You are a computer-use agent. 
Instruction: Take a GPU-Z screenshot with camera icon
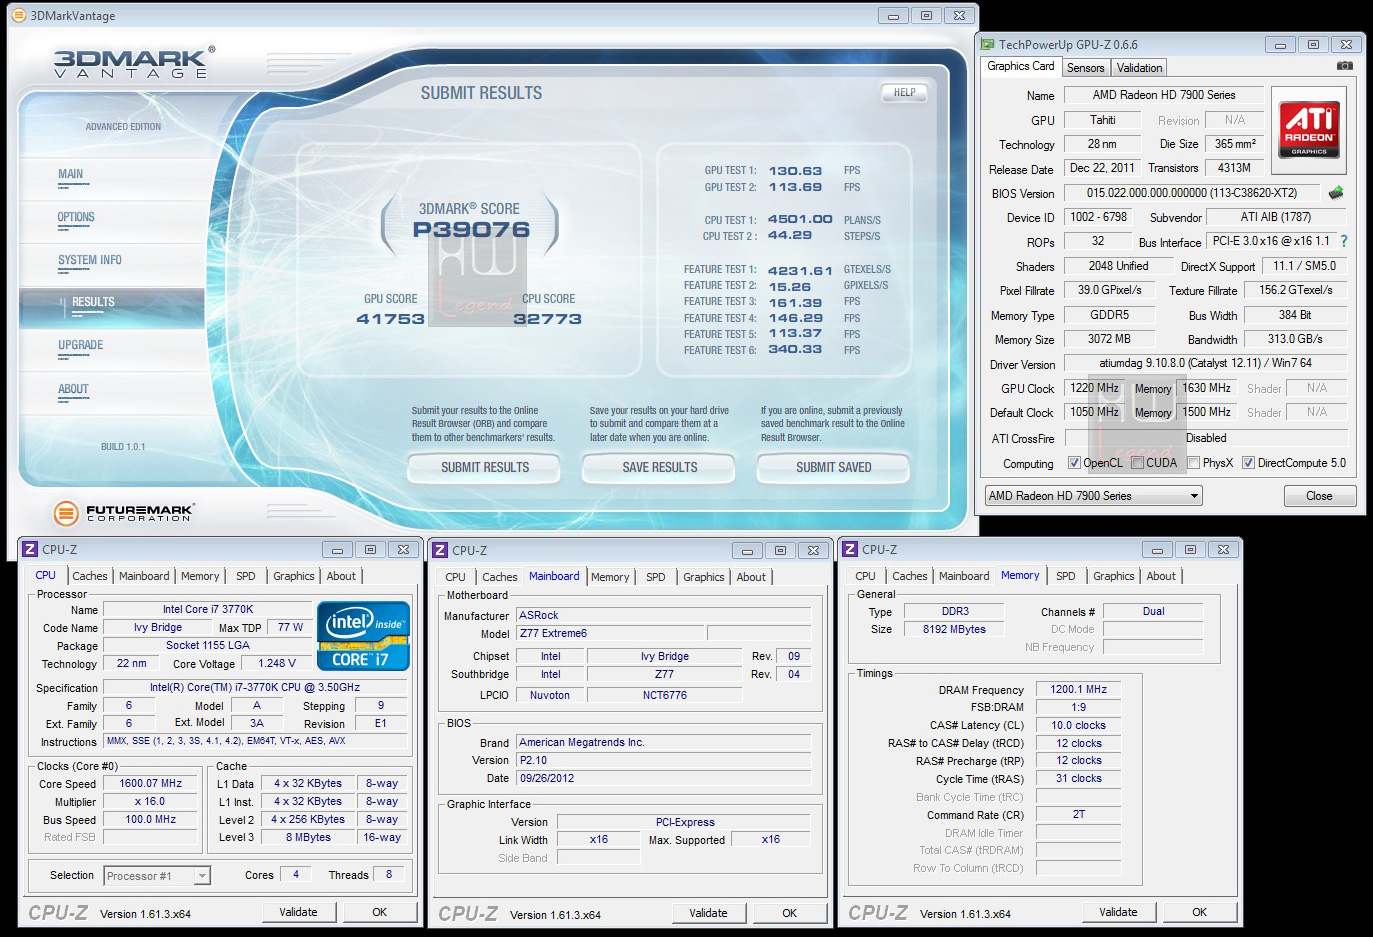(x=1345, y=66)
